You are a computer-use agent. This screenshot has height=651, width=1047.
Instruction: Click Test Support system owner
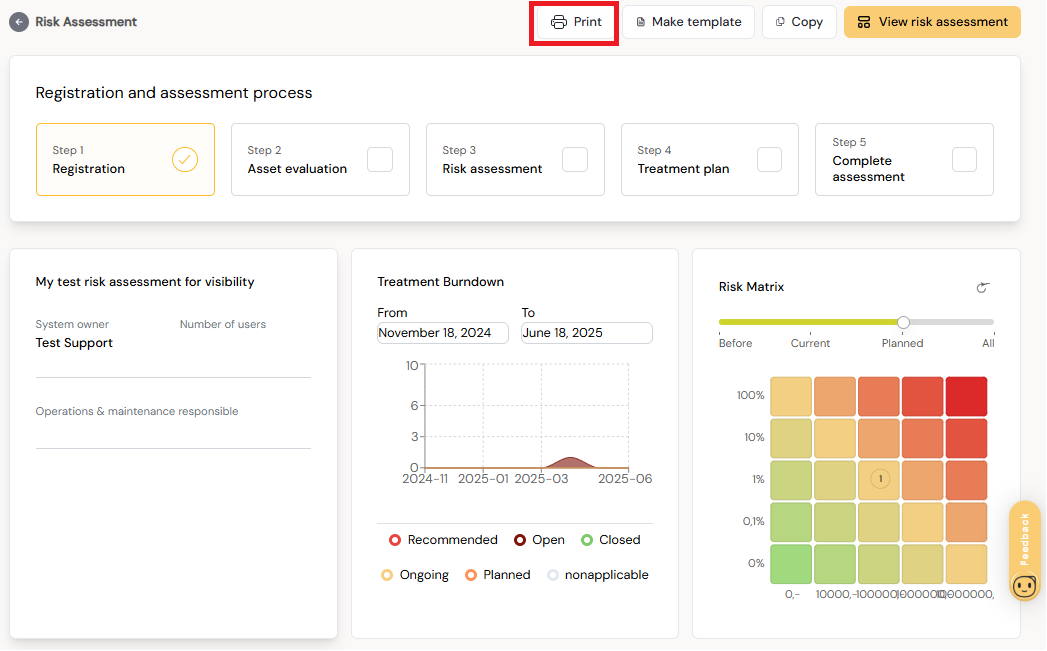click(x=74, y=343)
